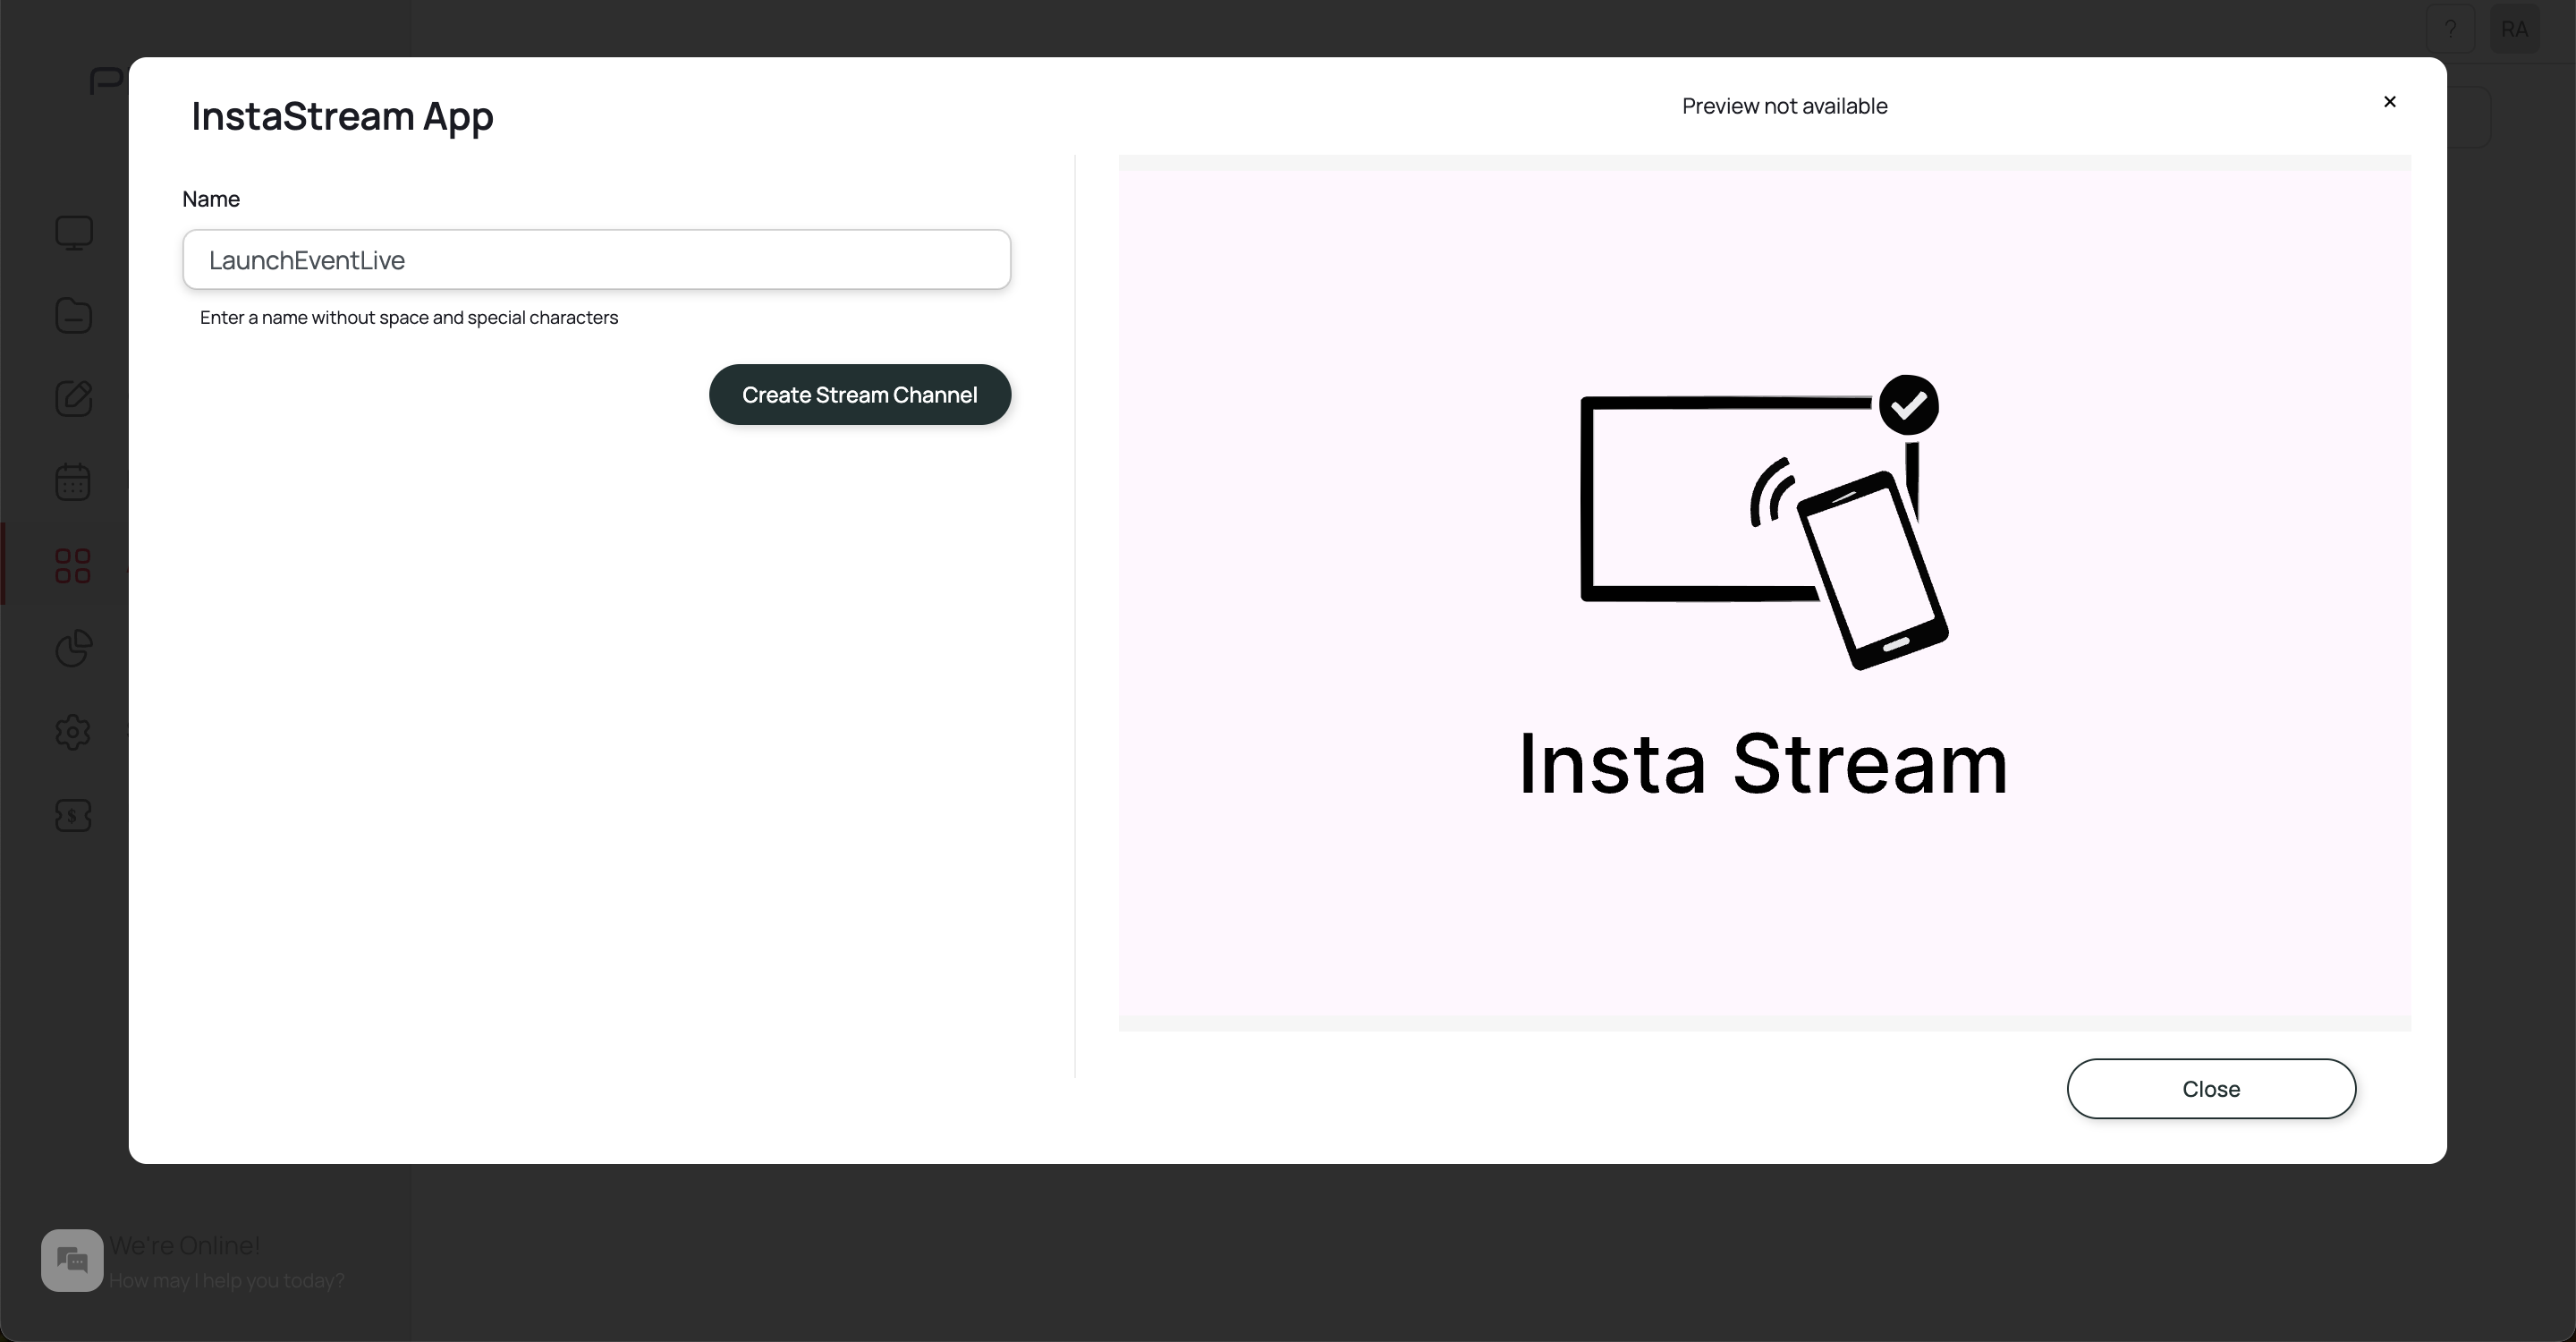Click the Name input field

coord(596,260)
